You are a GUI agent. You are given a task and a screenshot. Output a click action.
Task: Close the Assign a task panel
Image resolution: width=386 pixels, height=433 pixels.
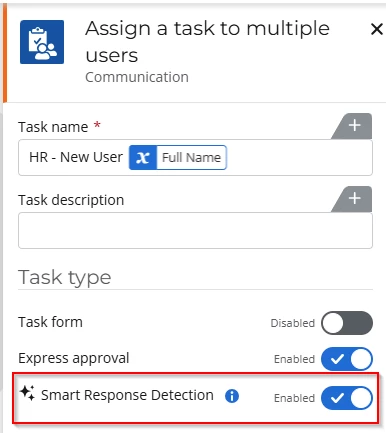pyautogui.click(x=377, y=29)
